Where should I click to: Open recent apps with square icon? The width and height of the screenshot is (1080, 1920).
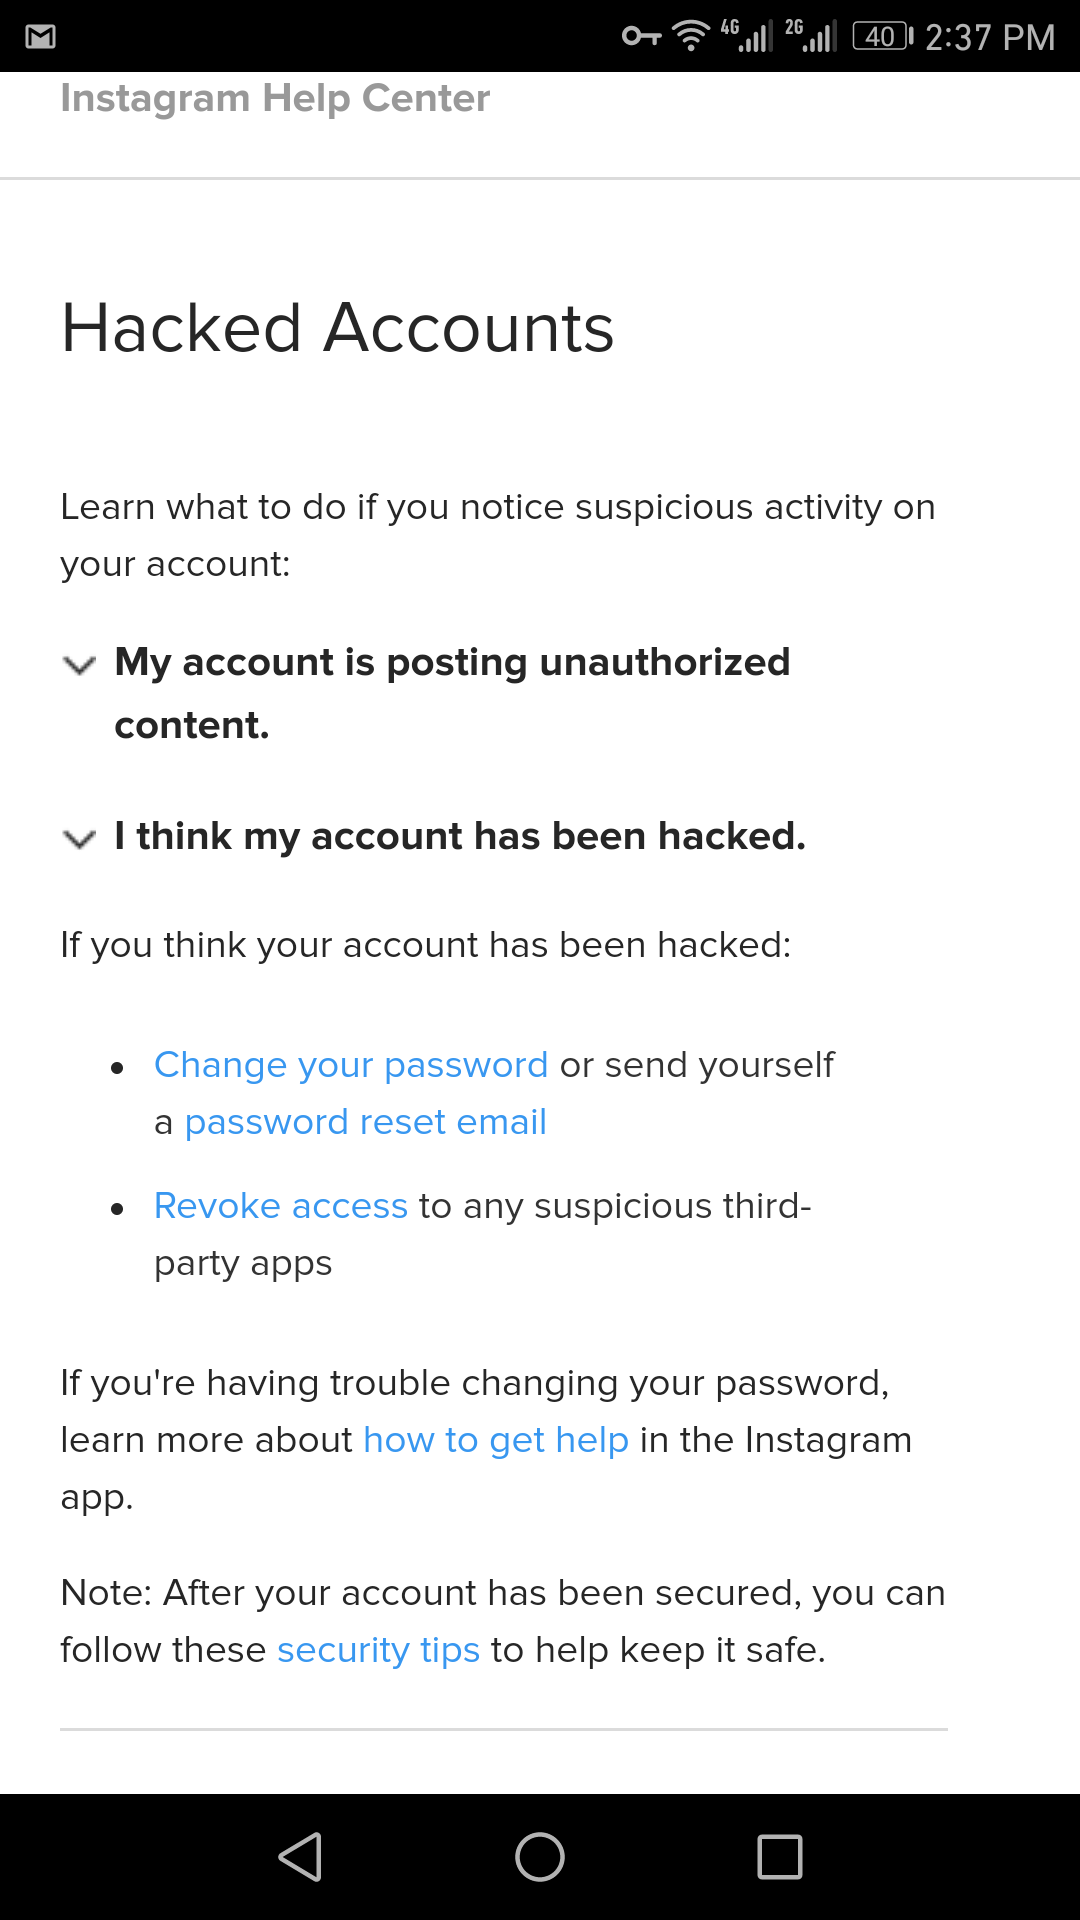pos(780,1857)
